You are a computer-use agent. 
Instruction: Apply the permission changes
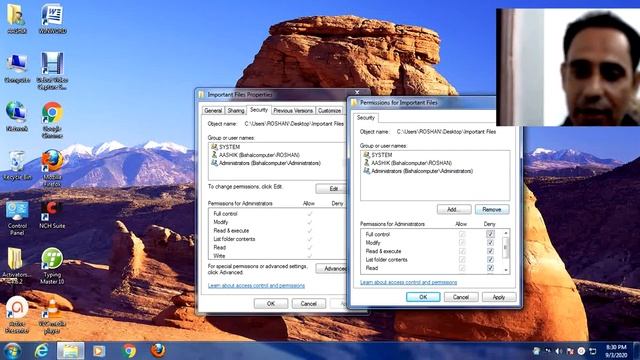click(499, 297)
